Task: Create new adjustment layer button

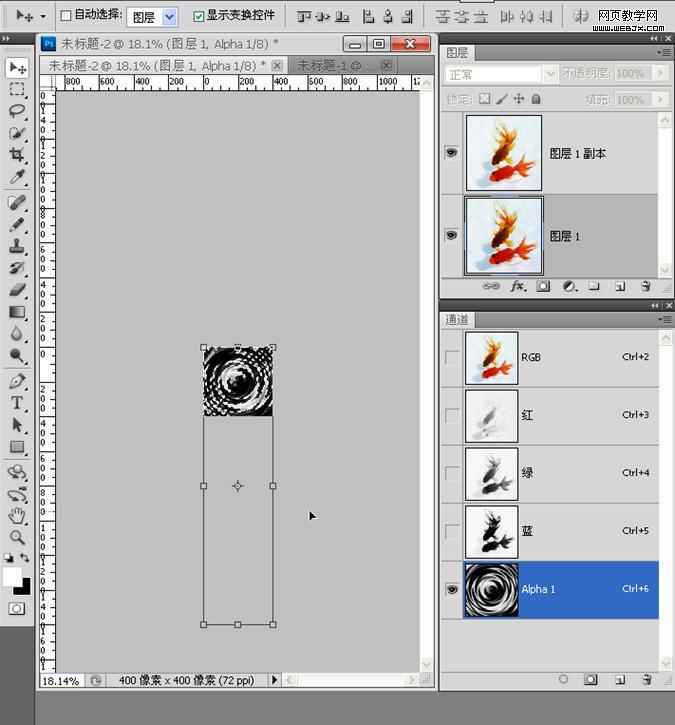Action: coord(569,286)
